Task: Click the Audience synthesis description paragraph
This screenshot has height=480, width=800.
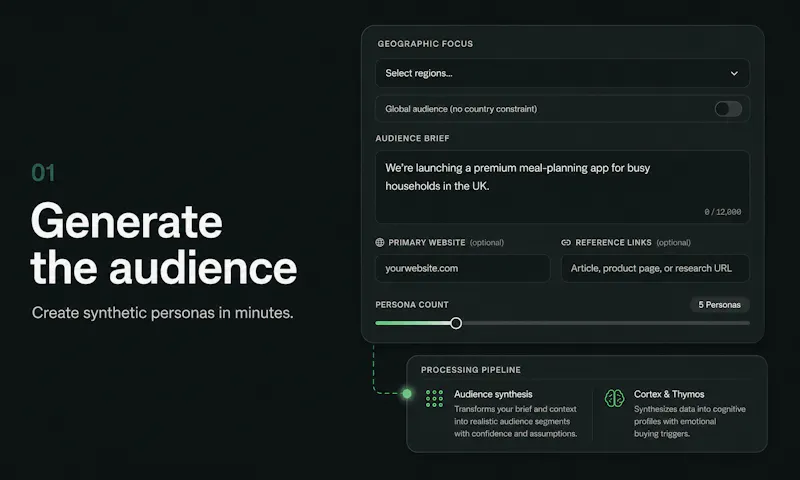Action: pyautogui.click(x=515, y=421)
